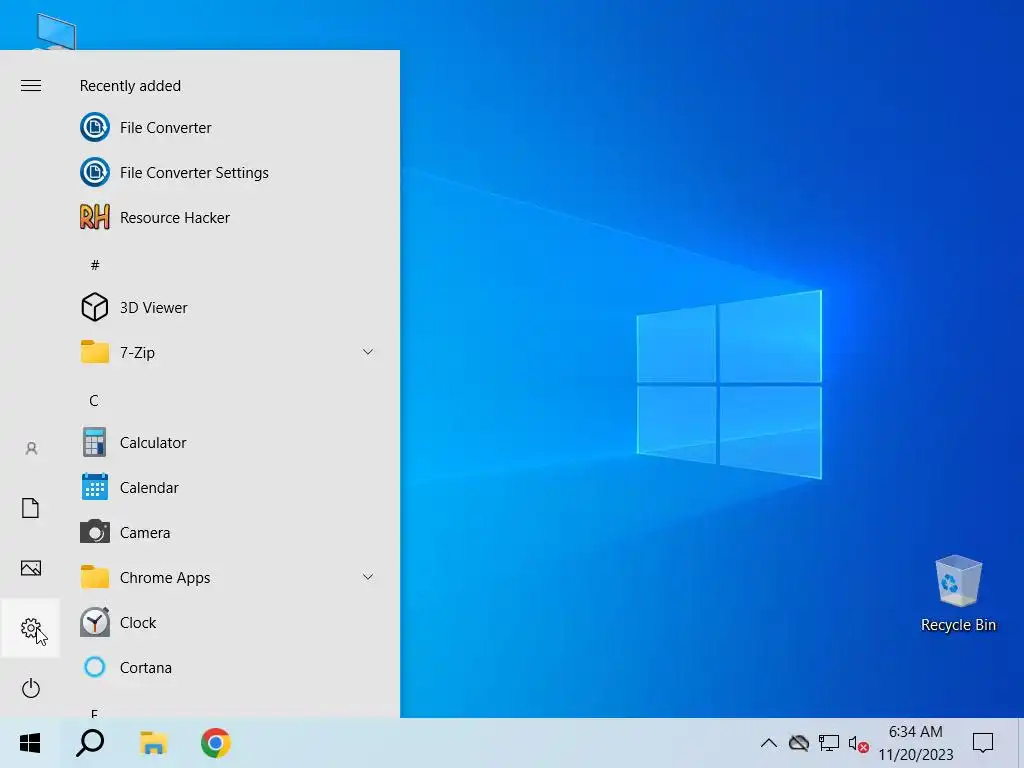The image size is (1024, 768).
Task: Expand the Chrome Apps folder chevron
Action: click(368, 577)
